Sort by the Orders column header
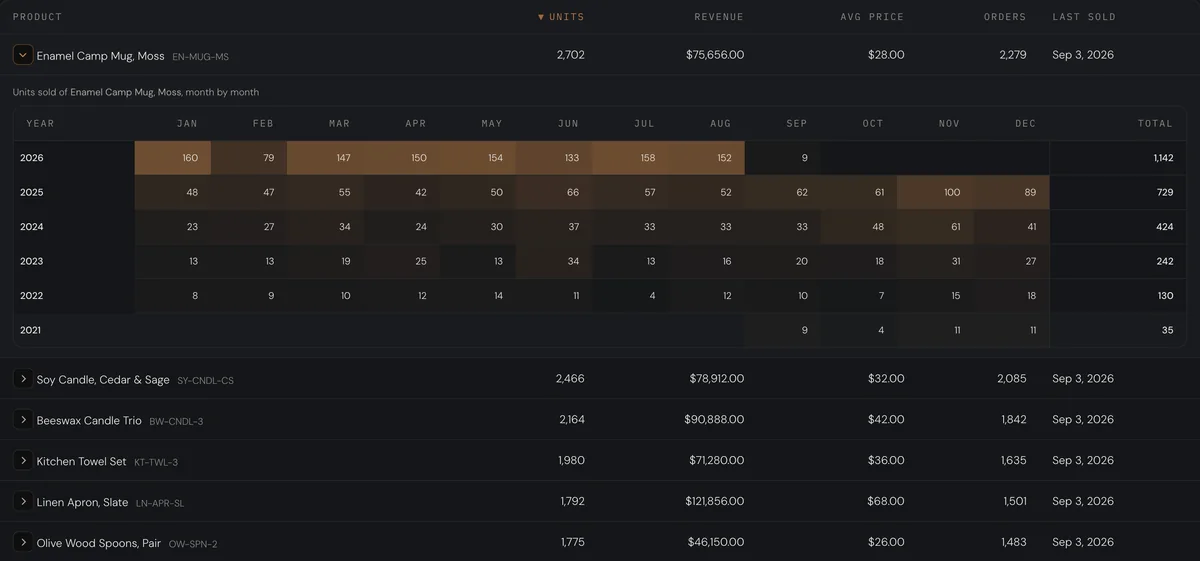Image resolution: width=1200 pixels, height=561 pixels. (x=1005, y=17)
